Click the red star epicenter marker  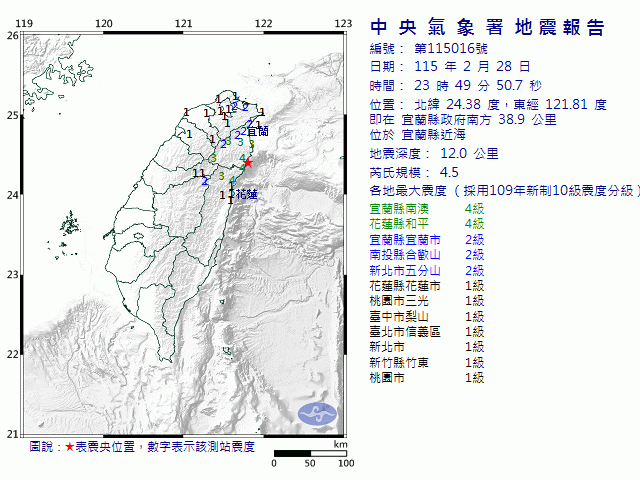(247, 161)
